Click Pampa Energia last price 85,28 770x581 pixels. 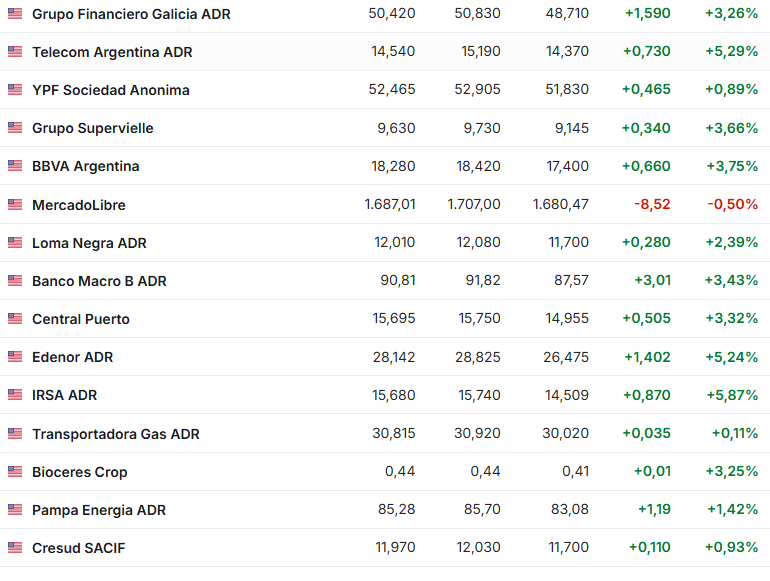pyautogui.click(x=397, y=509)
